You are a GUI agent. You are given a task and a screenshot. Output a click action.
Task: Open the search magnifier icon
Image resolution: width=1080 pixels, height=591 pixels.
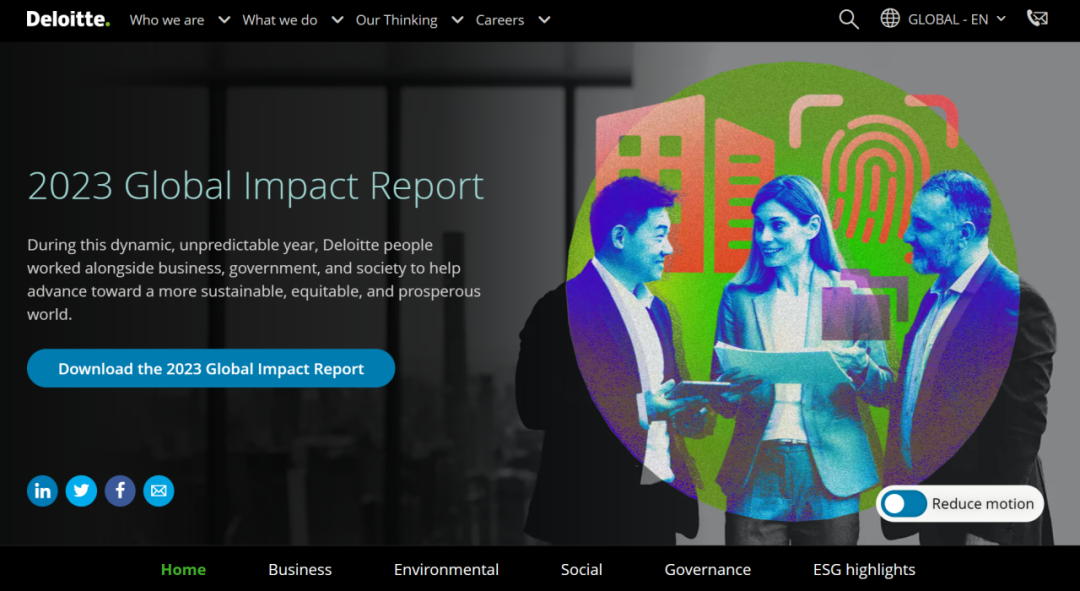coord(849,19)
